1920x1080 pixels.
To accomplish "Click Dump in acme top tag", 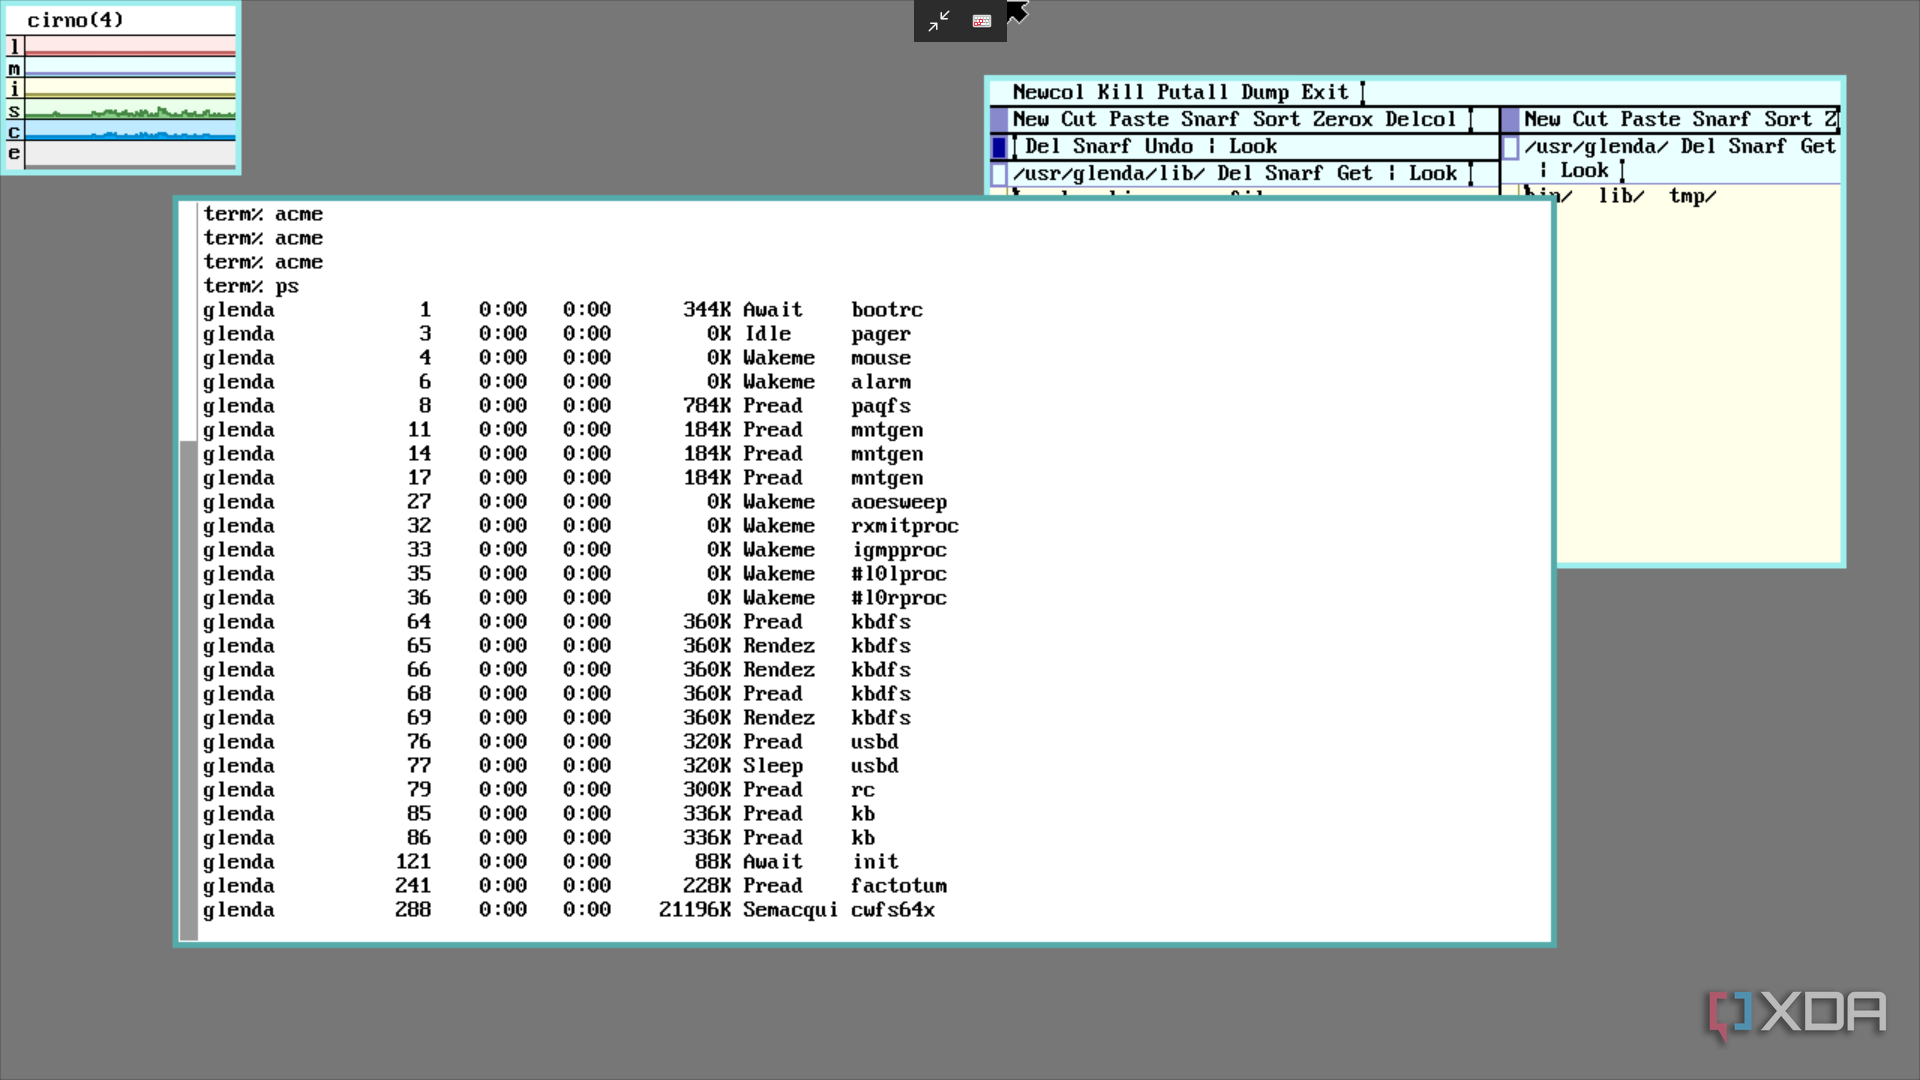I will (1265, 92).
